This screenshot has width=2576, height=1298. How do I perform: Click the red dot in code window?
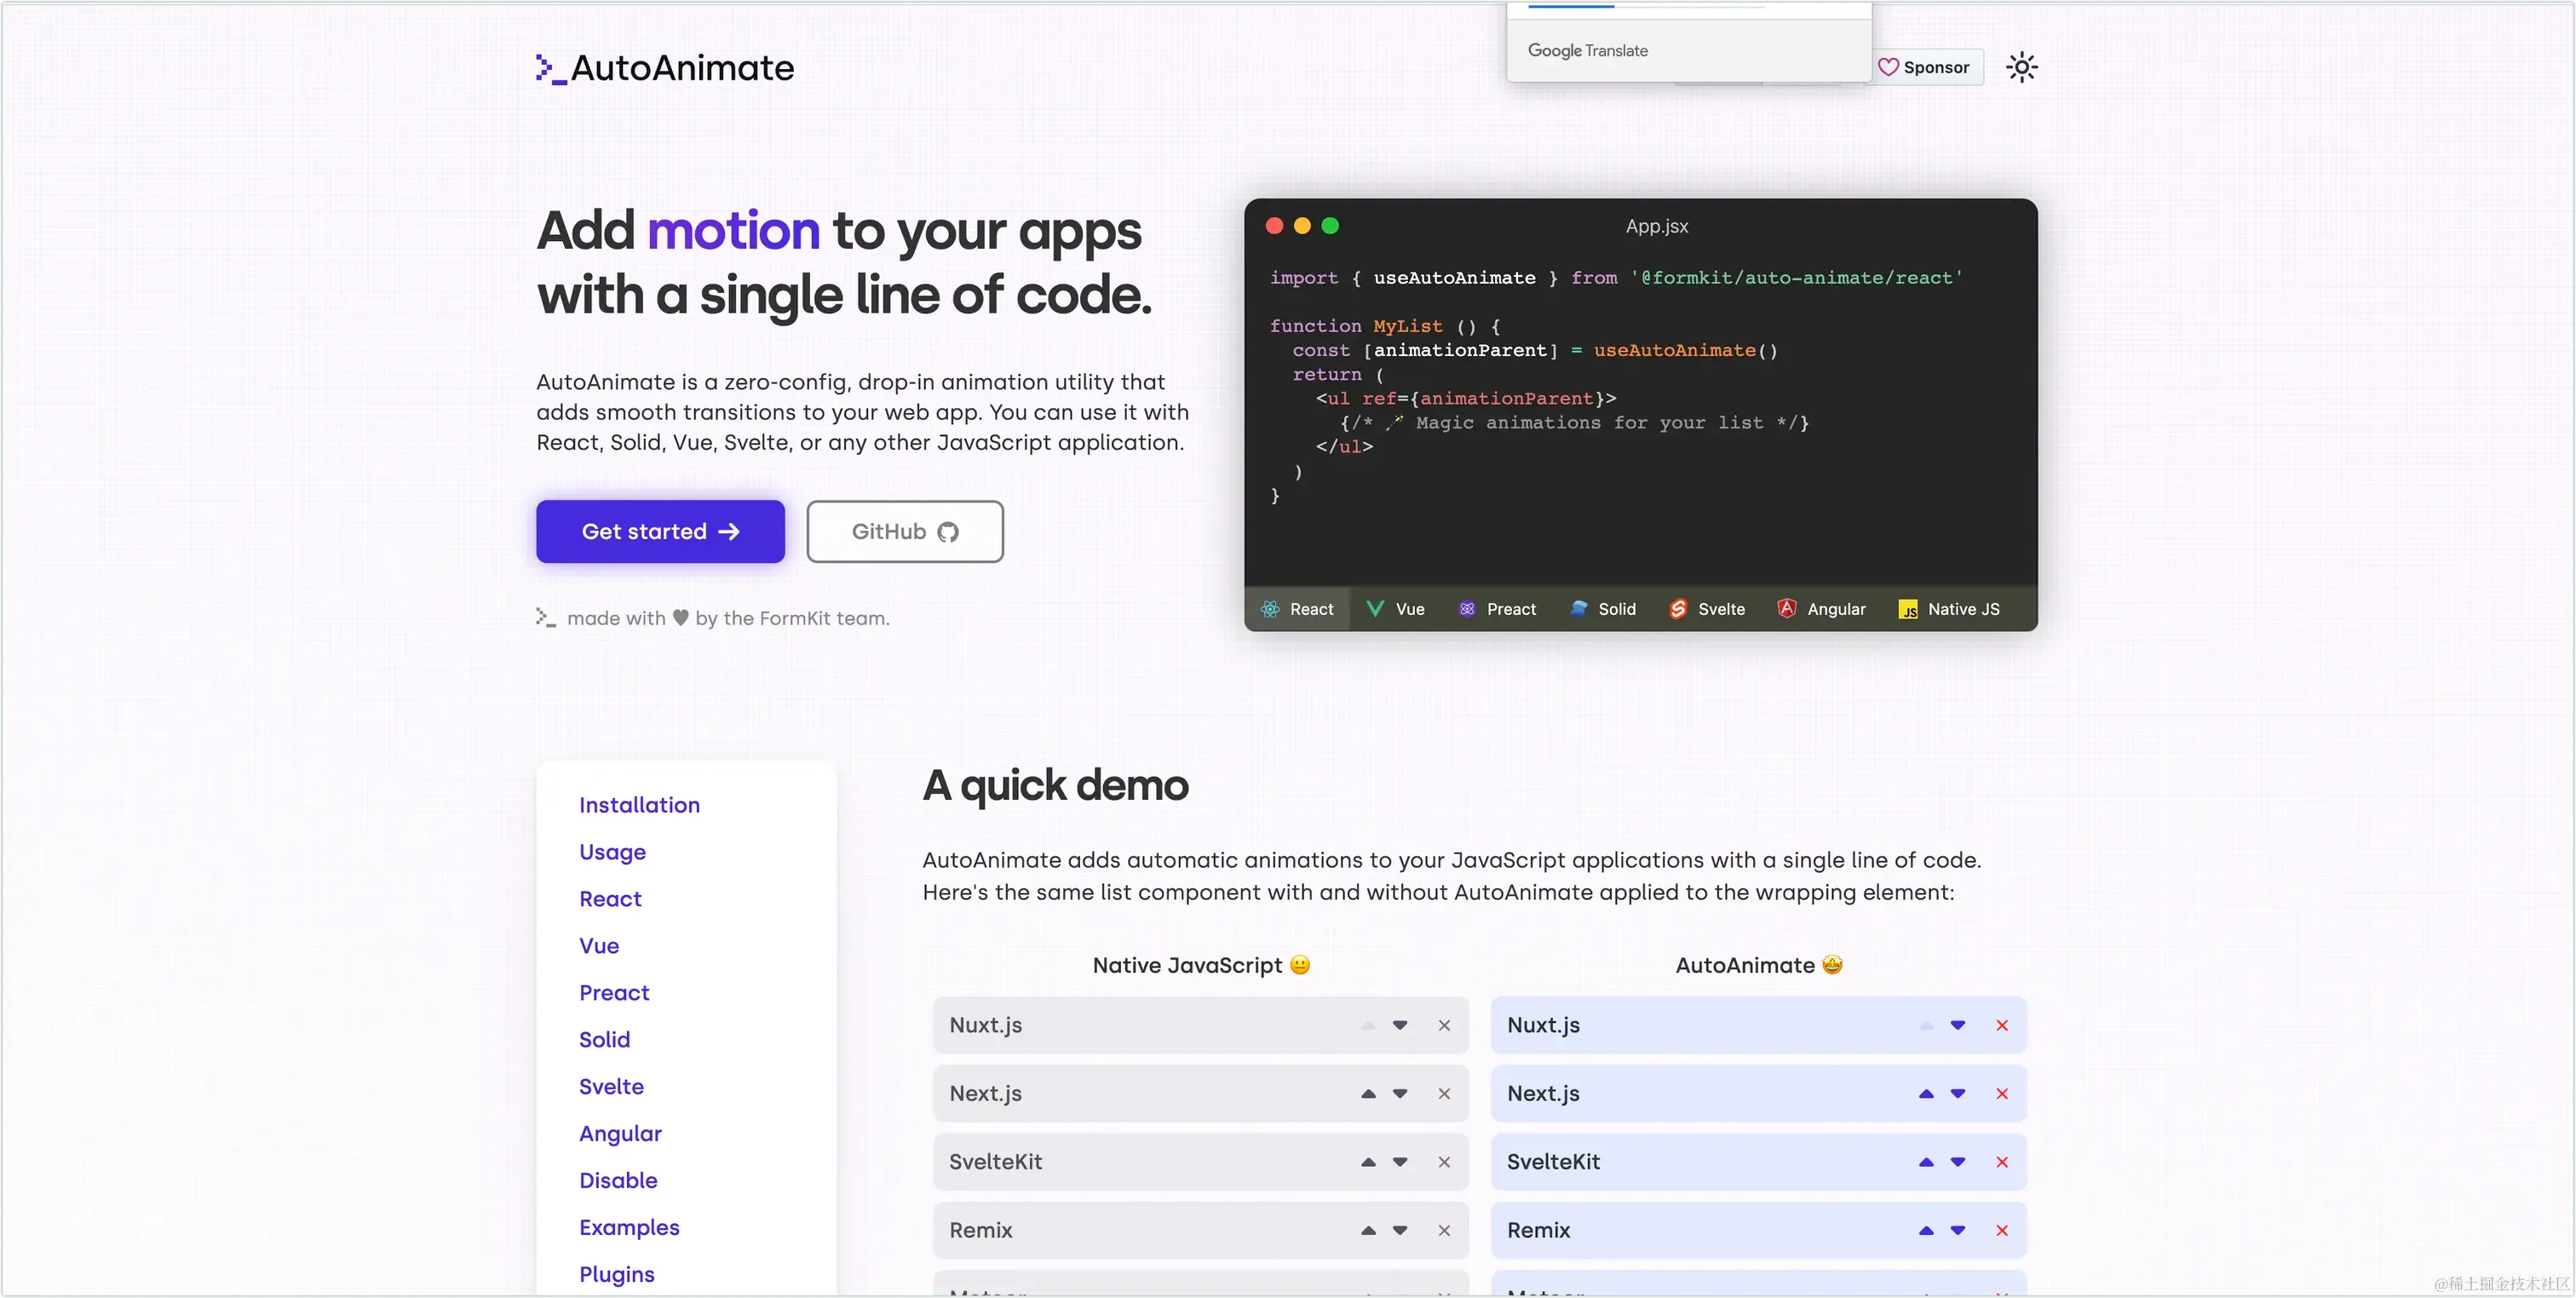pos(1274,225)
